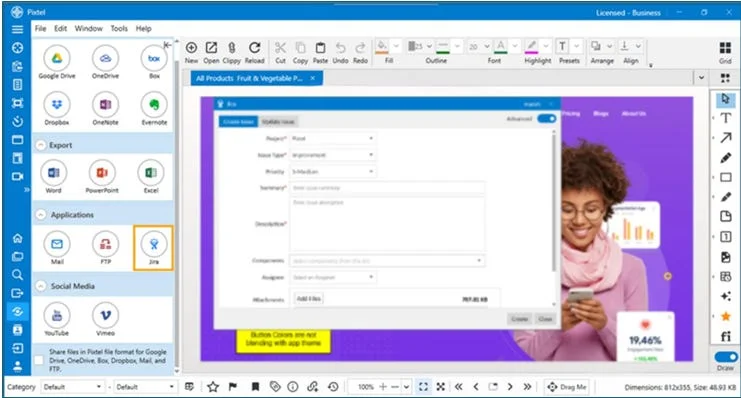This screenshot has width=741, height=398.
Task: Open the File menu
Action: (x=41, y=28)
